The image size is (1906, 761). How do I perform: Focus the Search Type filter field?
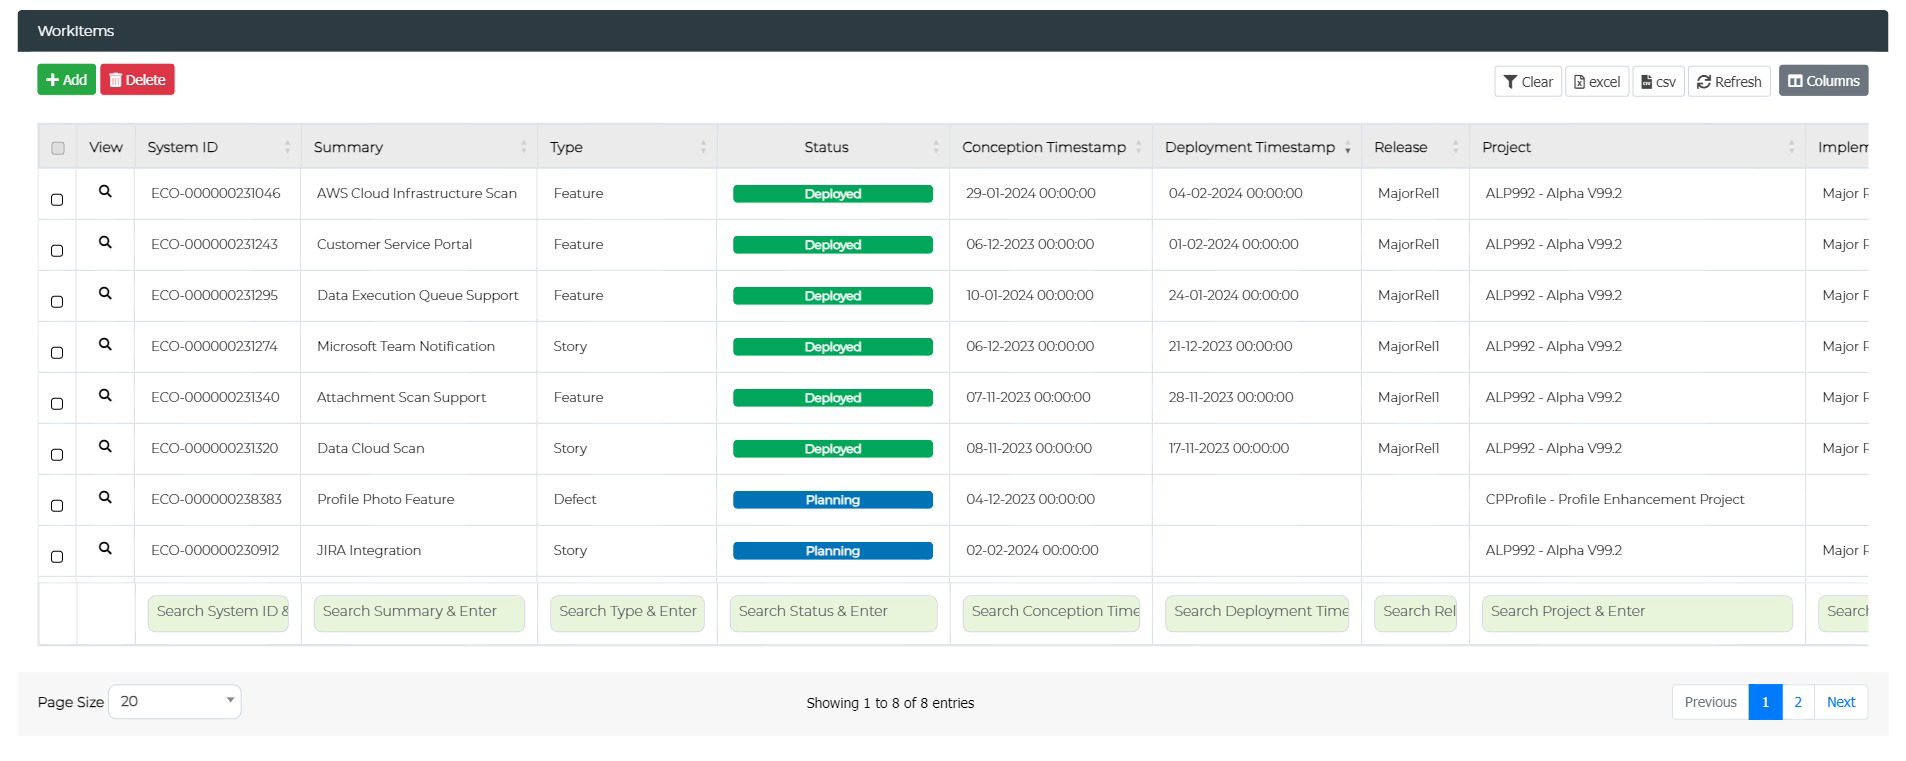(627, 613)
